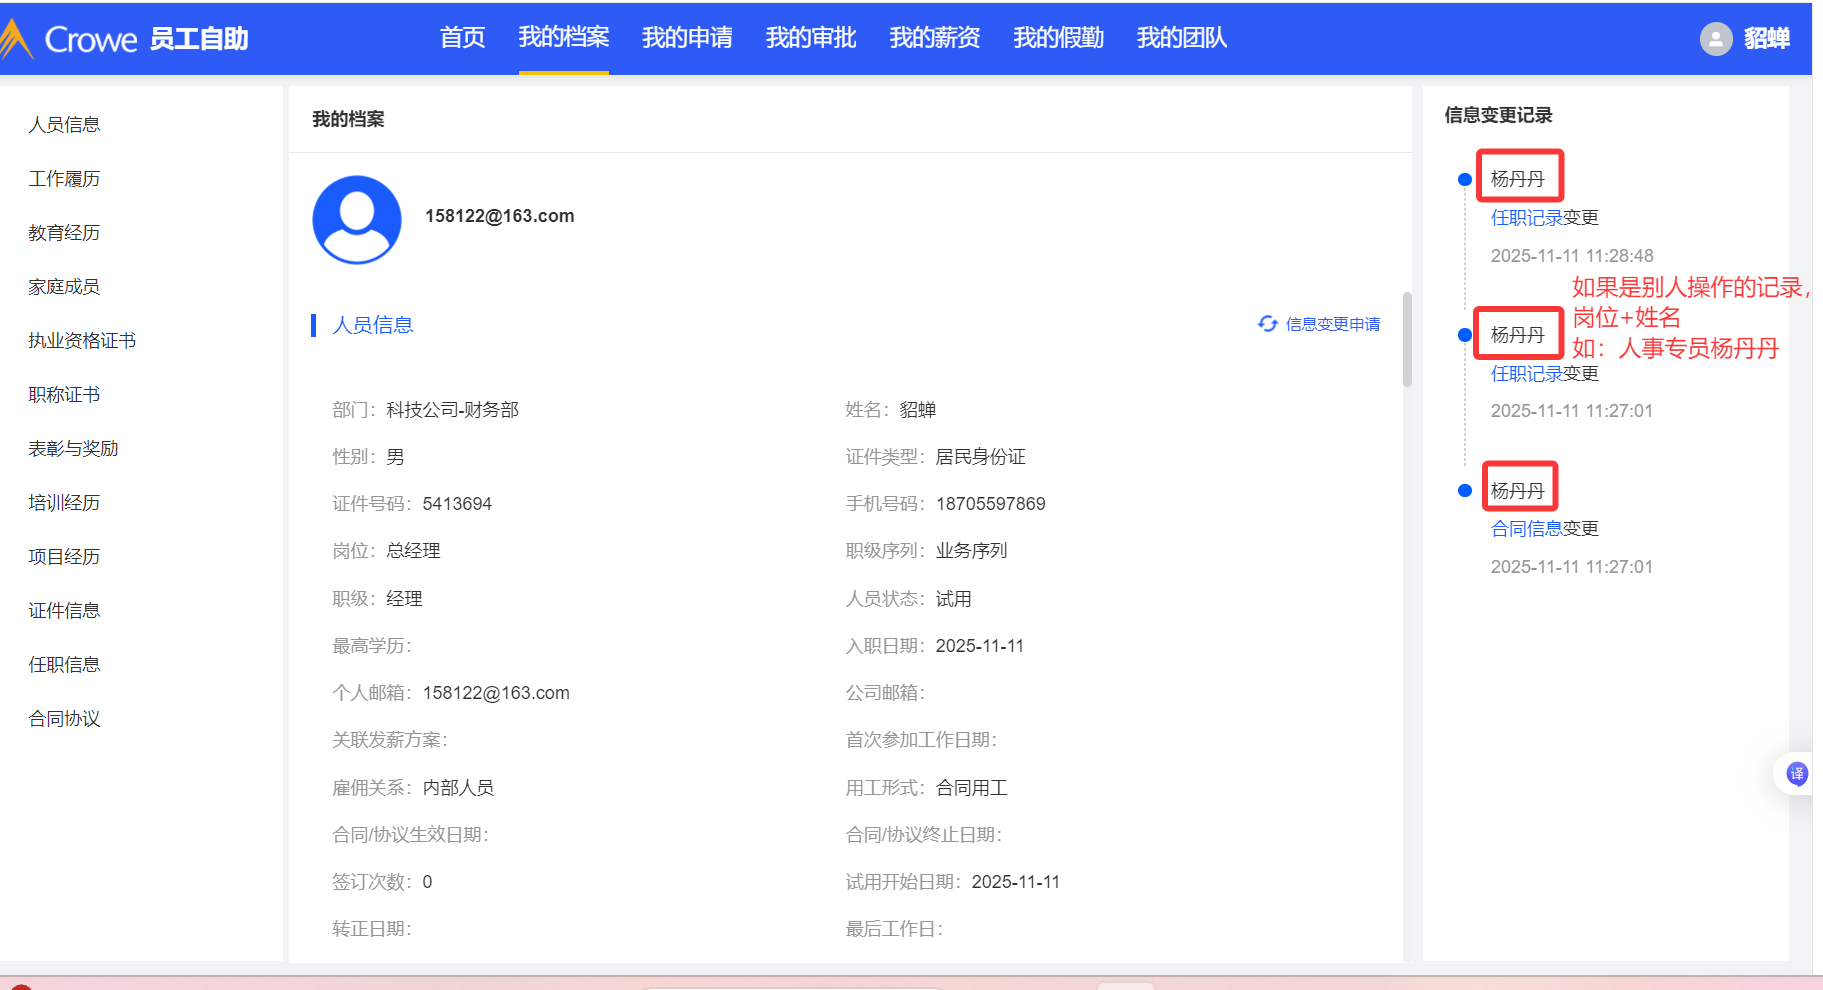The image size is (1823, 990).
Task: Switch to 我的申请 tab
Action: pyautogui.click(x=687, y=38)
